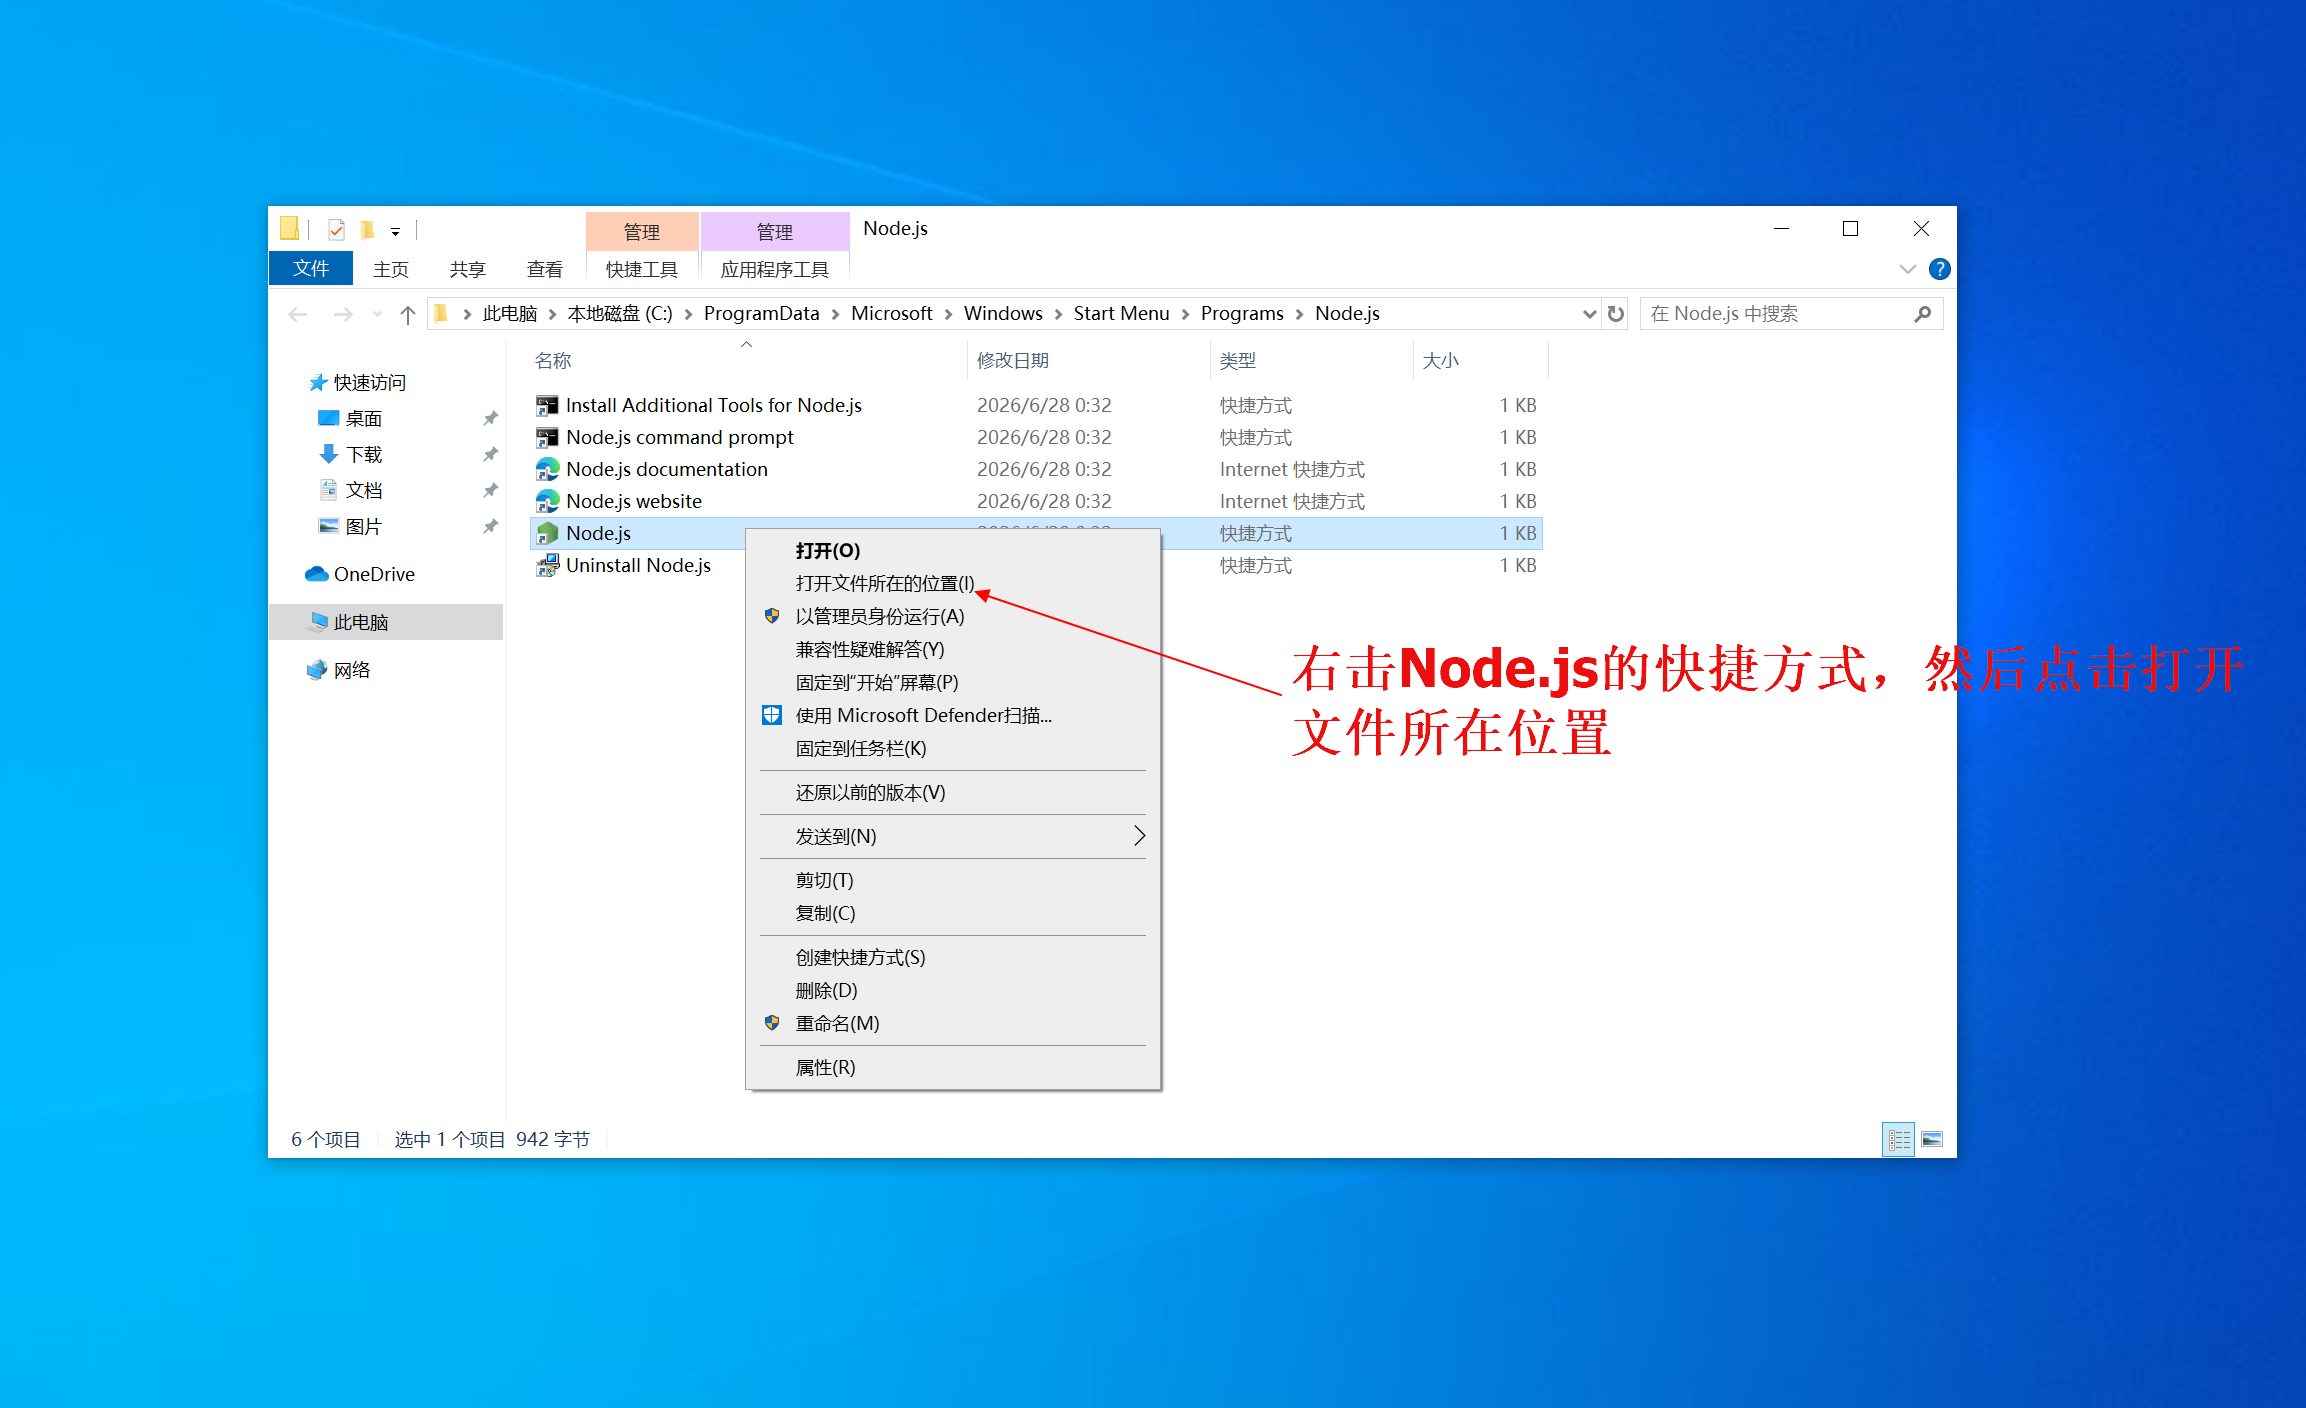The width and height of the screenshot is (2306, 1408).
Task: Switch to details view icon in status bar
Action: pyautogui.click(x=1898, y=1139)
